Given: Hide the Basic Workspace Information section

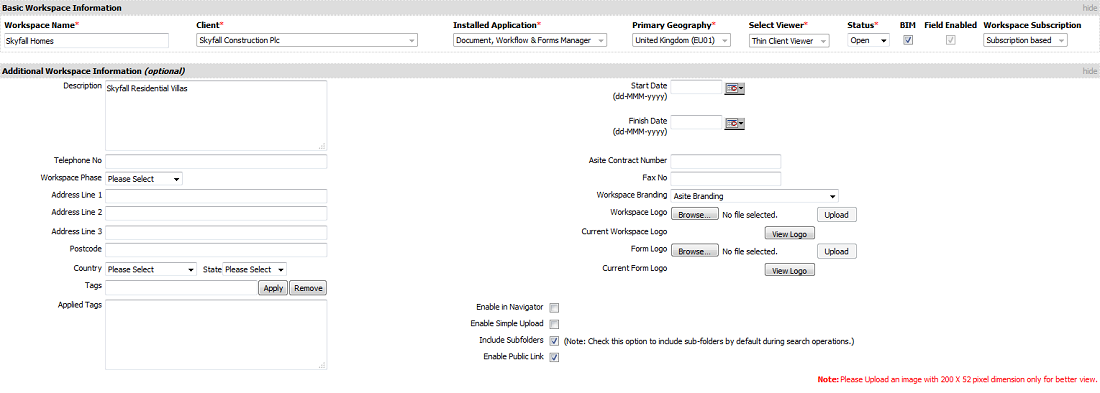Looking at the screenshot, I should point(1089,8).
